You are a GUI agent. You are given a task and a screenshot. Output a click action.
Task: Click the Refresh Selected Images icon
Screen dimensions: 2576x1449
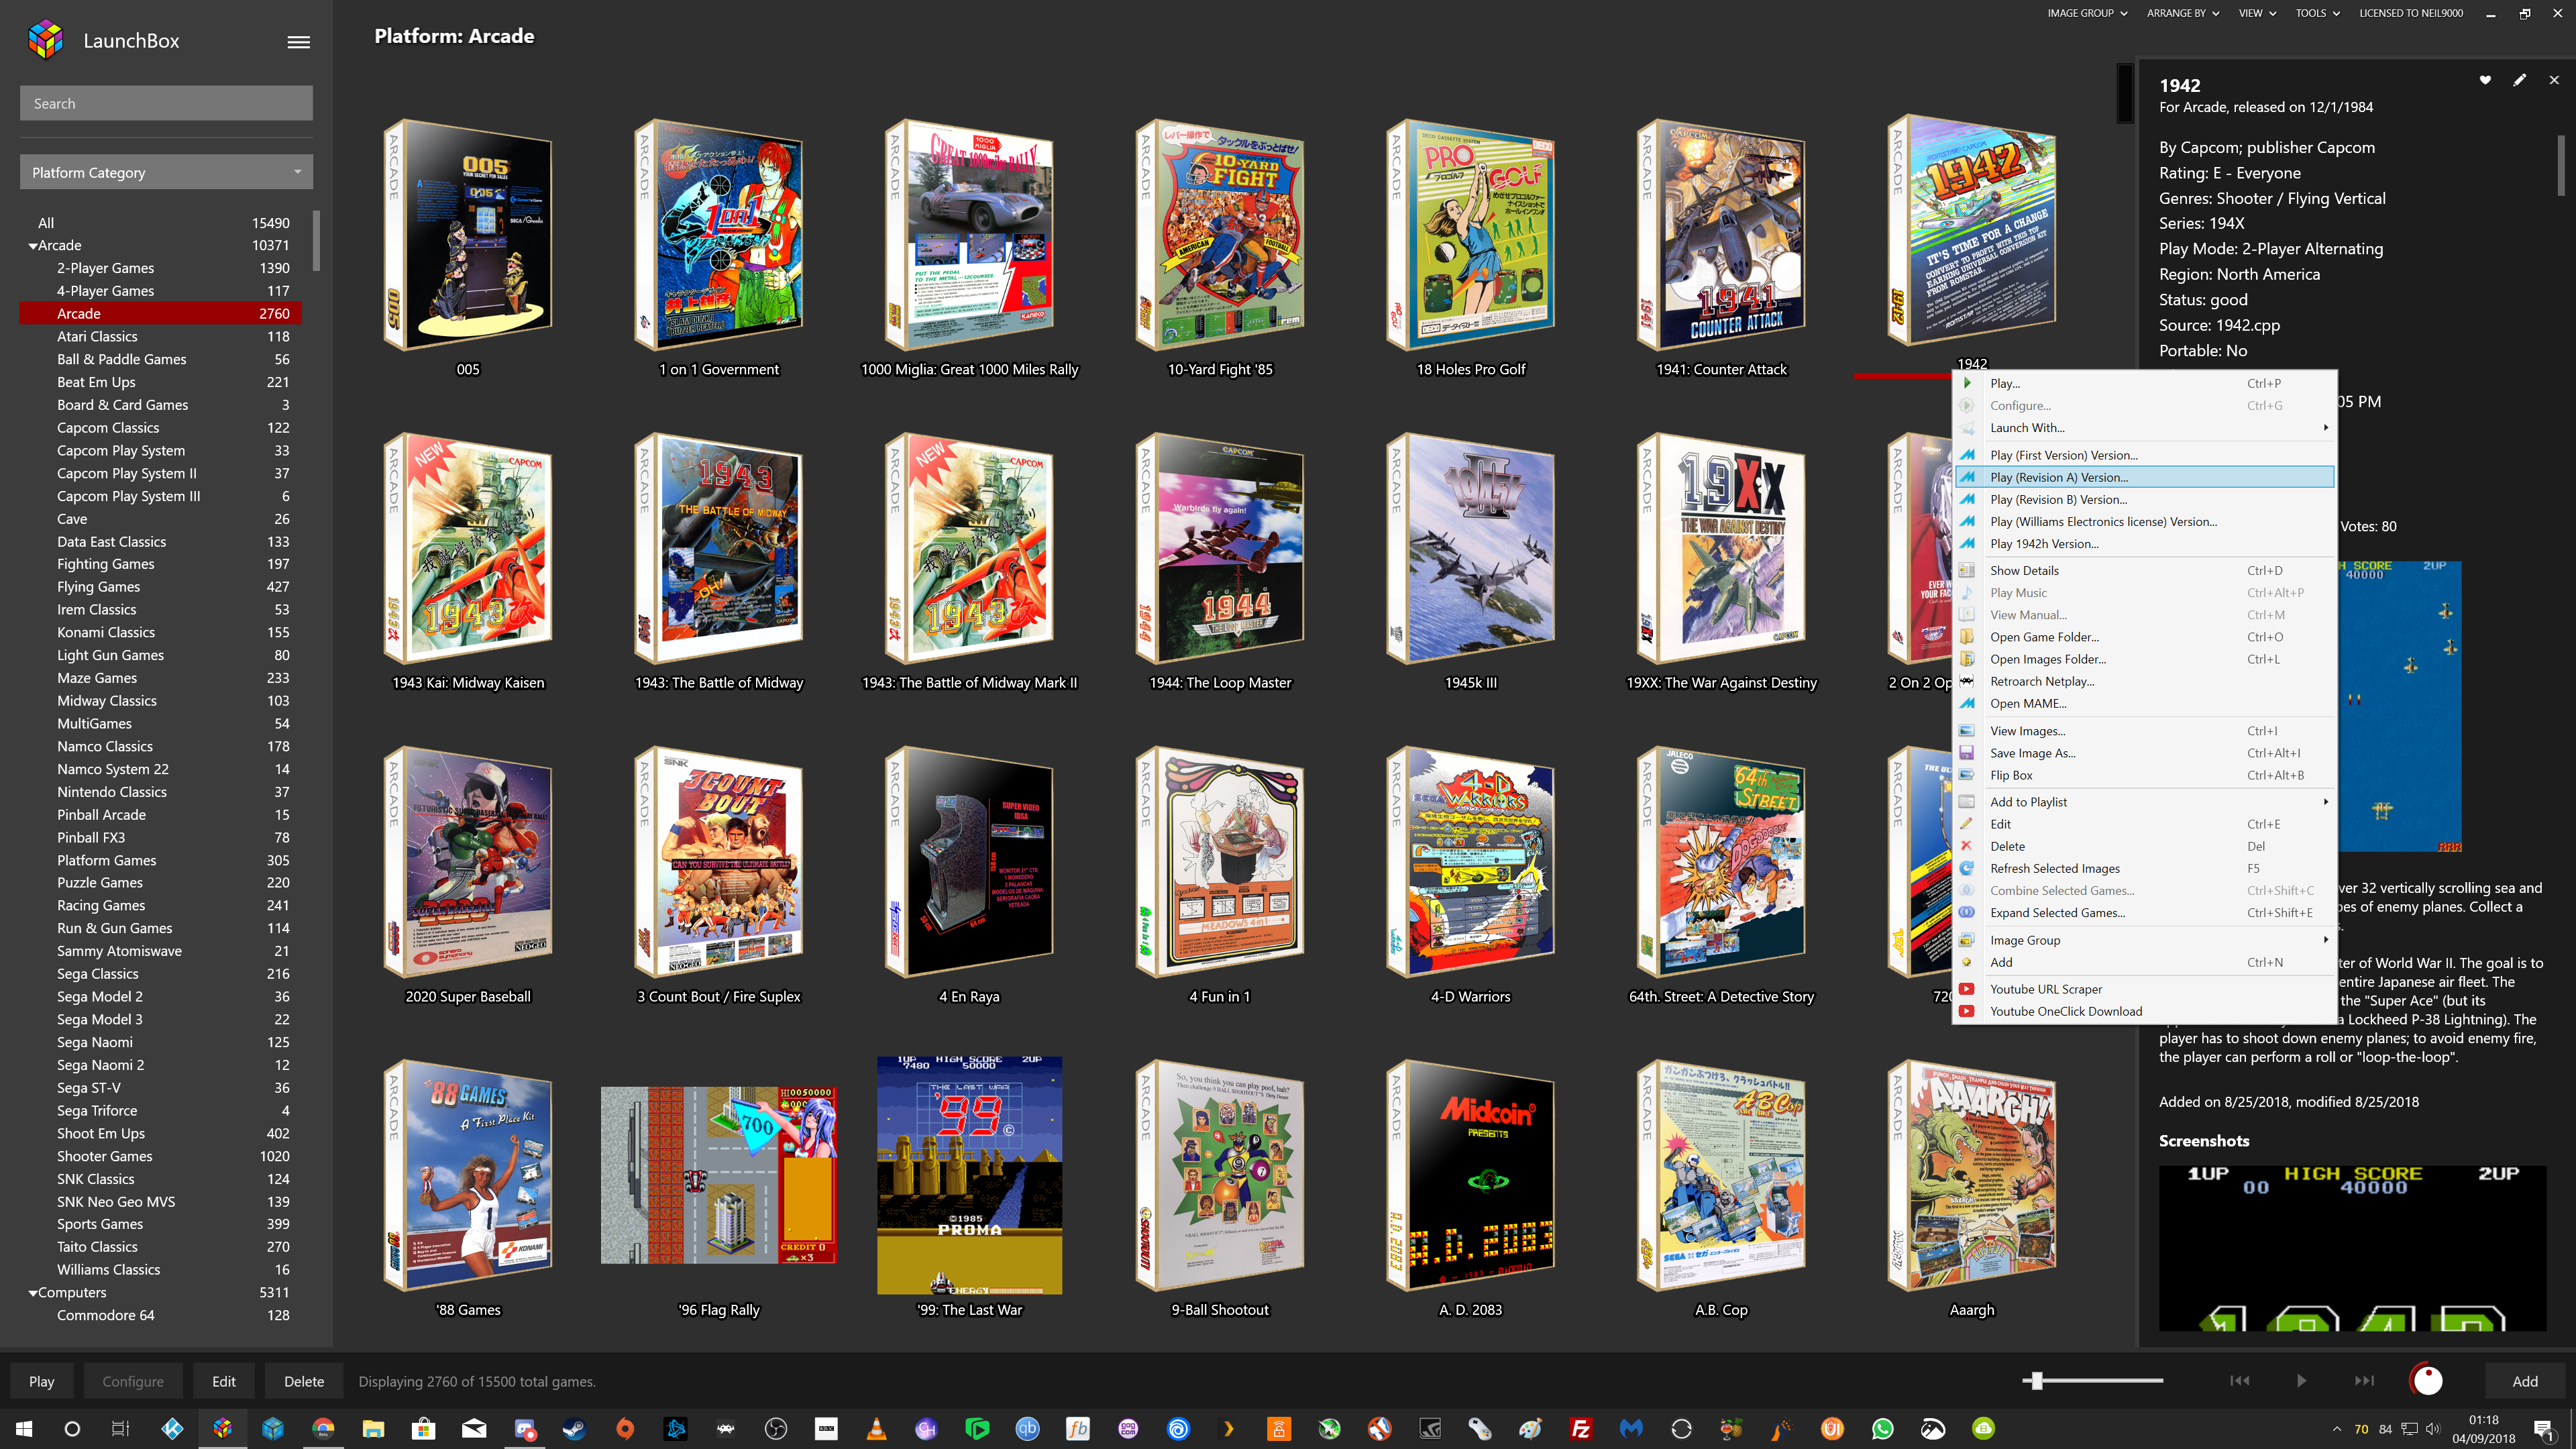coord(1966,868)
